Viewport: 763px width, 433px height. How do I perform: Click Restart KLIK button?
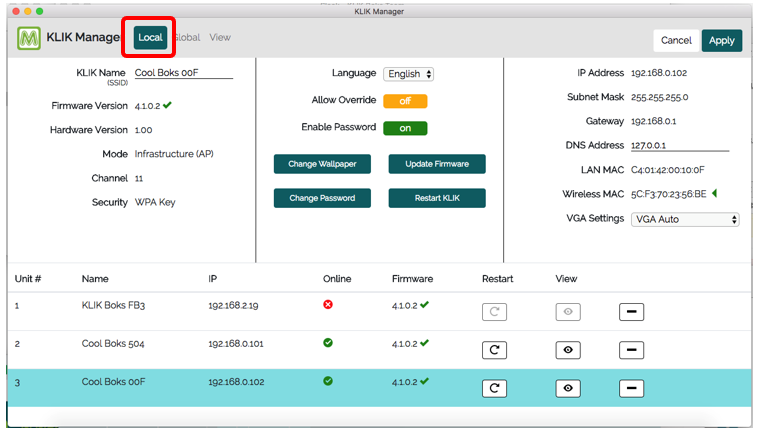tap(437, 198)
